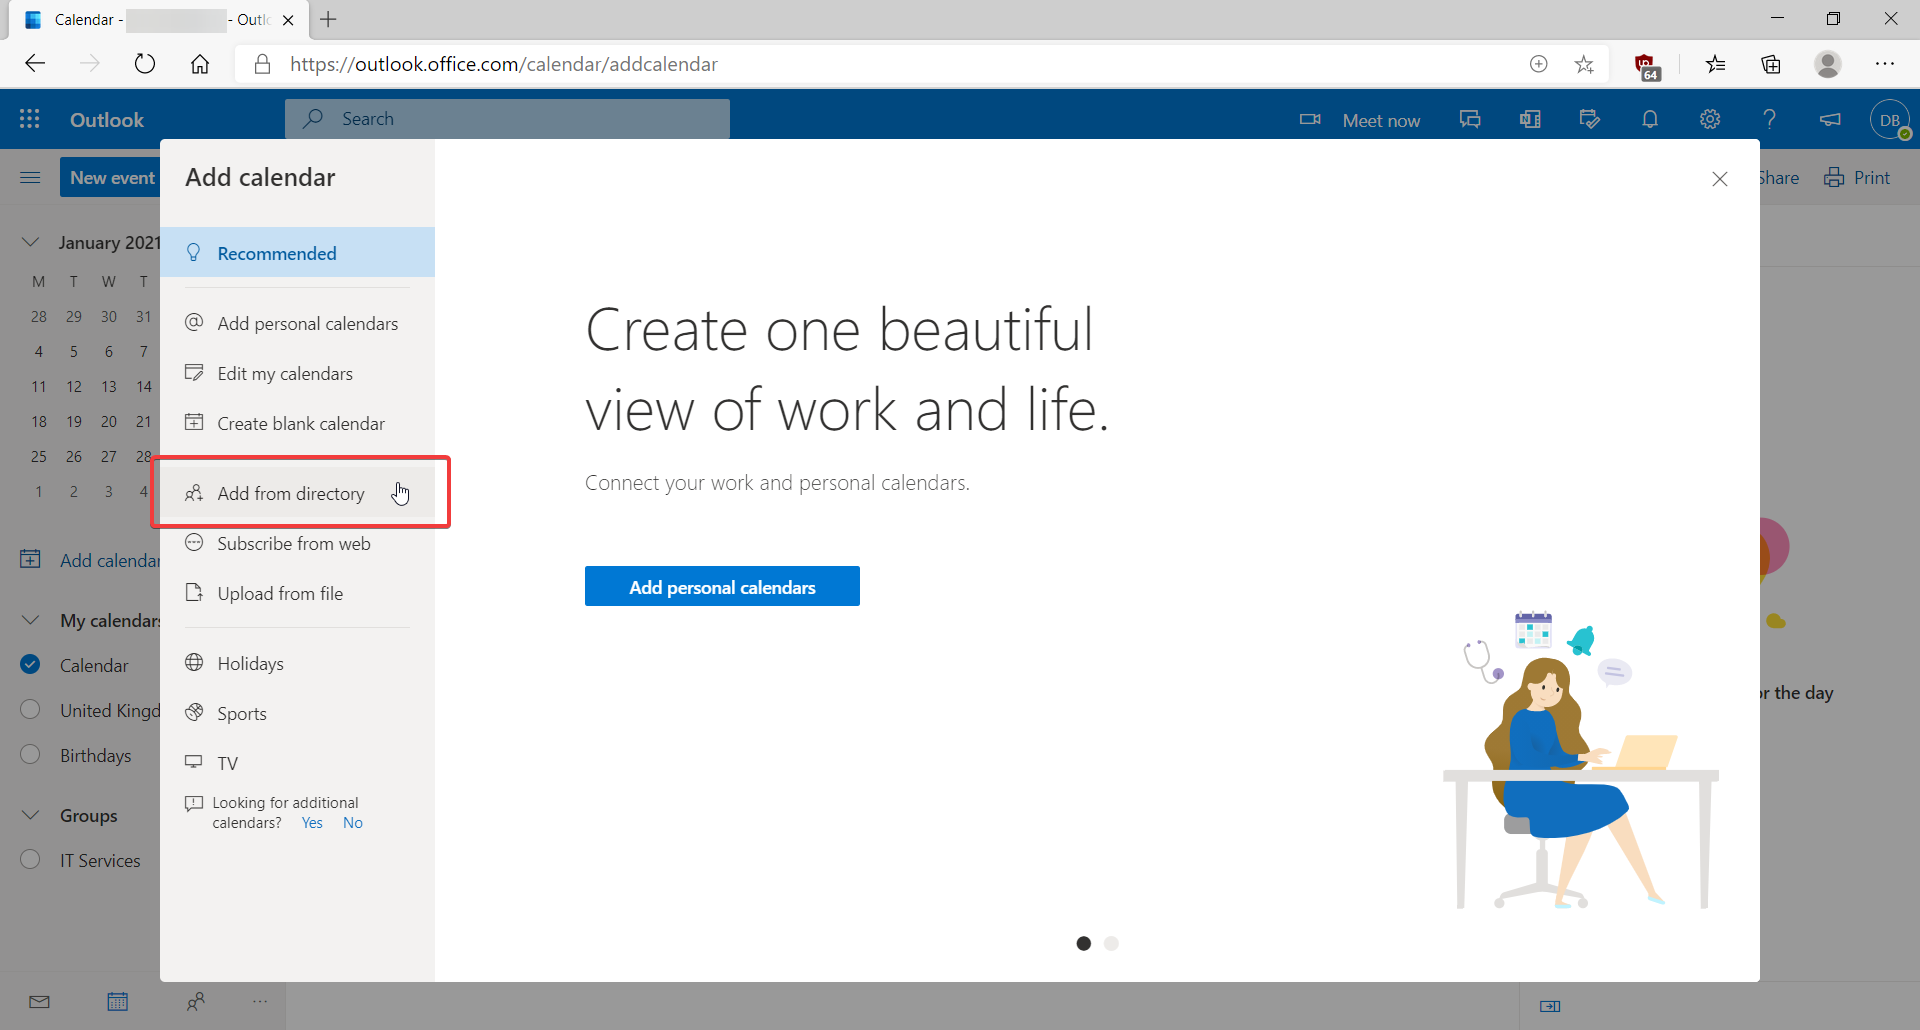
Task: Open the Outlook app launcher grid
Action: (x=30, y=119)
